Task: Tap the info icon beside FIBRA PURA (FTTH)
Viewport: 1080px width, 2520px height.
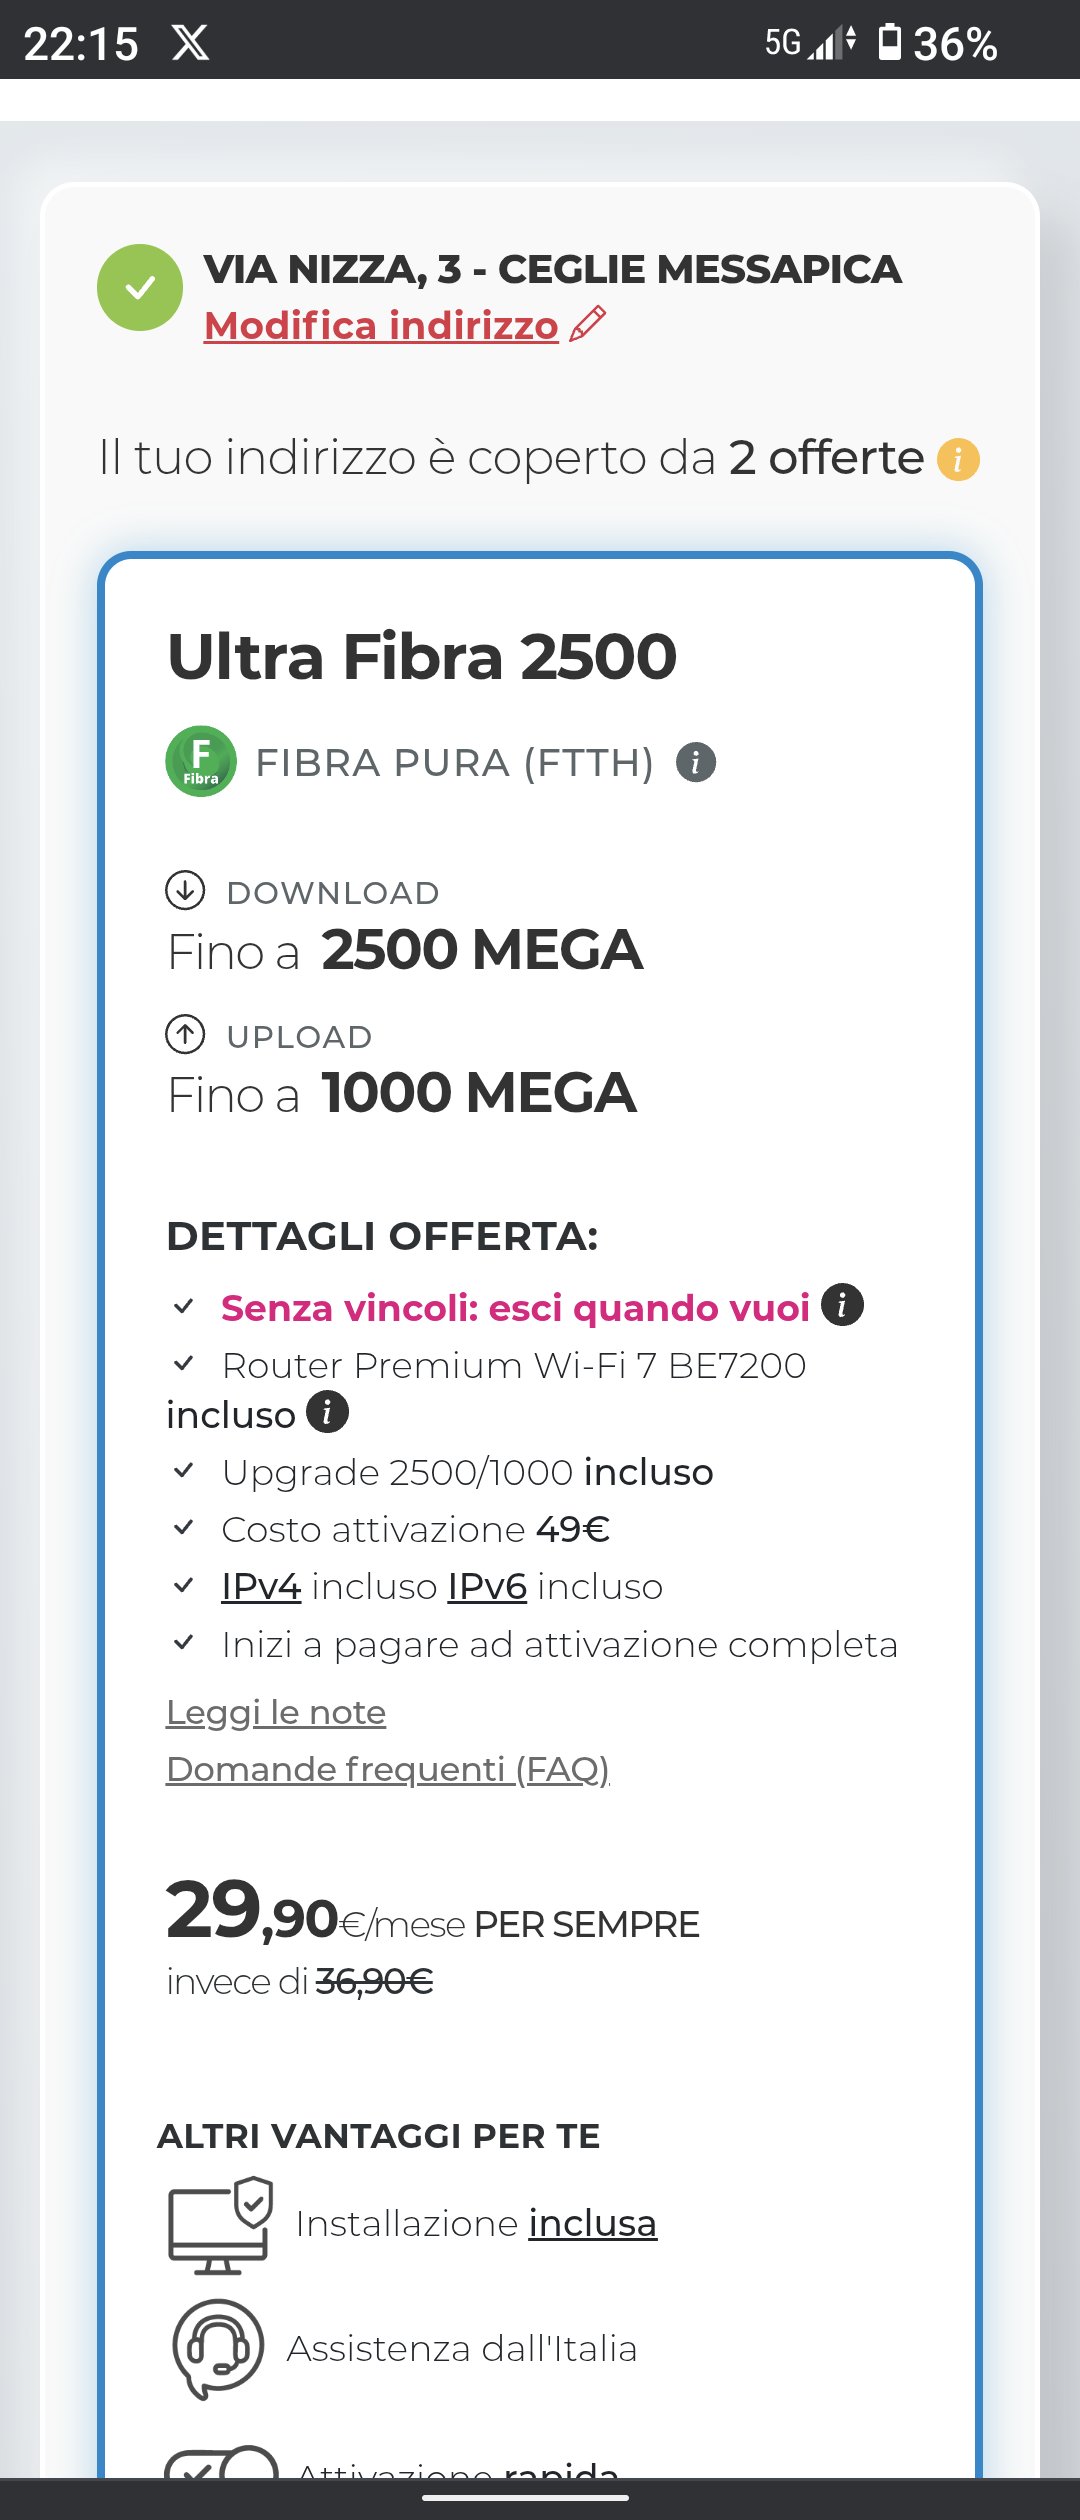Action: click(x=696, y=763)
